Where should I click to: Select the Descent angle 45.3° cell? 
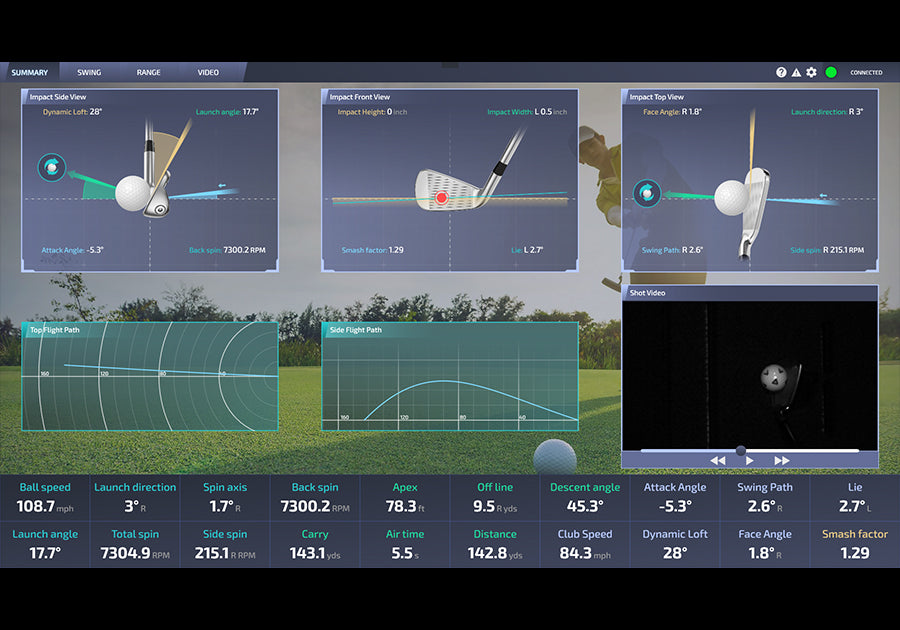coord(585,497)
